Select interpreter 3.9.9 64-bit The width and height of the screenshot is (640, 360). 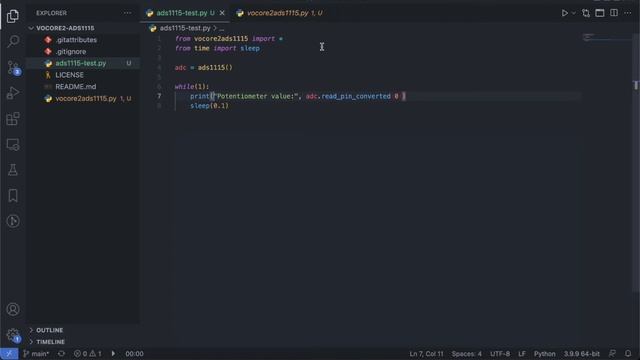[x=582, y=354]
